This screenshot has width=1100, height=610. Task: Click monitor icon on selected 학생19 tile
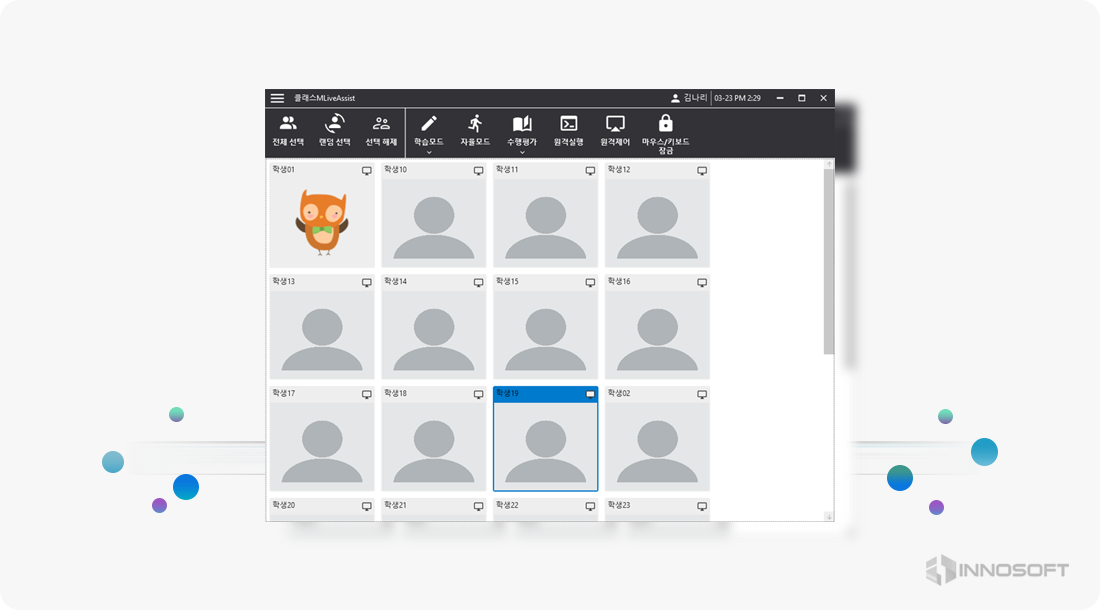(x=590, y=395)
